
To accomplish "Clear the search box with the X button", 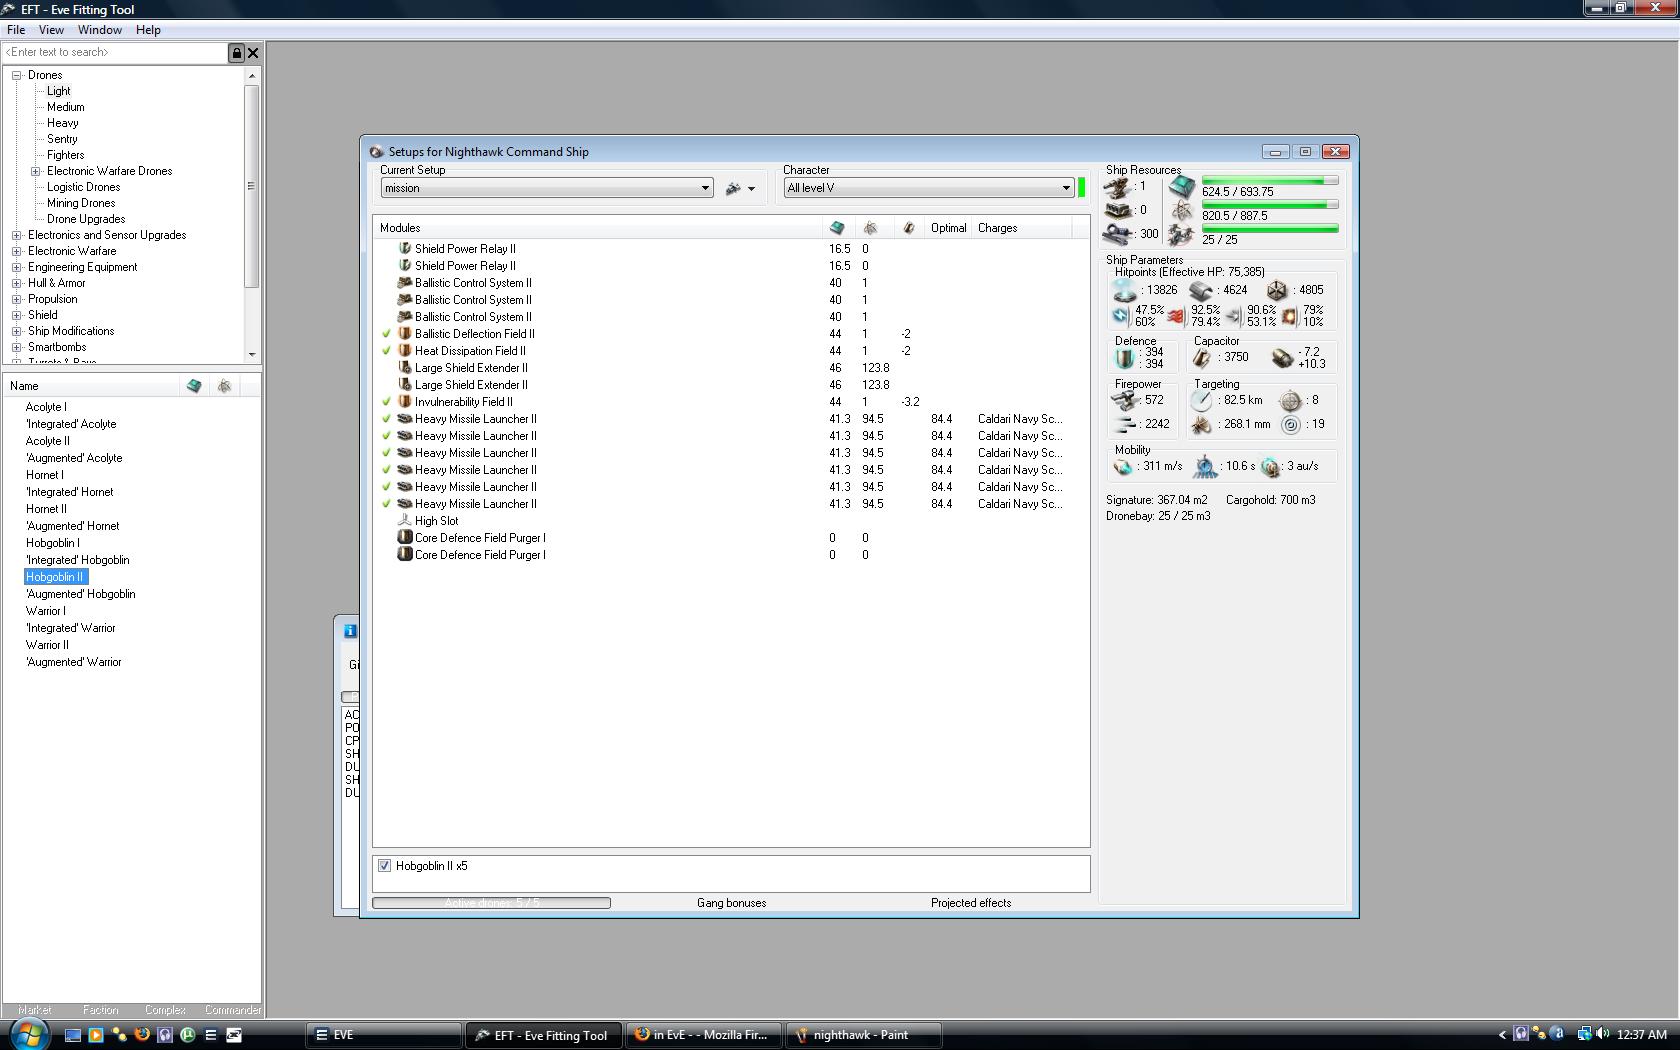I will 253,53.
